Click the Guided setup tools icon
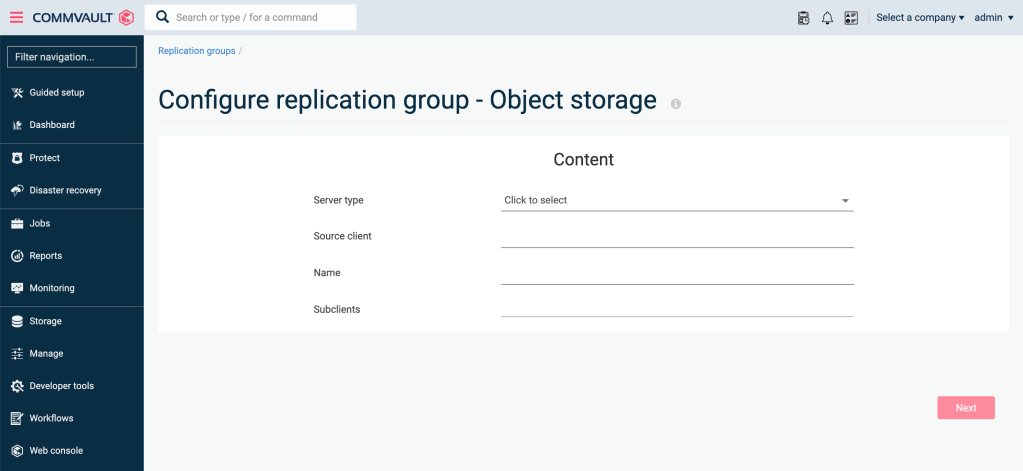Viewport: 1023px width, 471px height. [x=18, y=93]
